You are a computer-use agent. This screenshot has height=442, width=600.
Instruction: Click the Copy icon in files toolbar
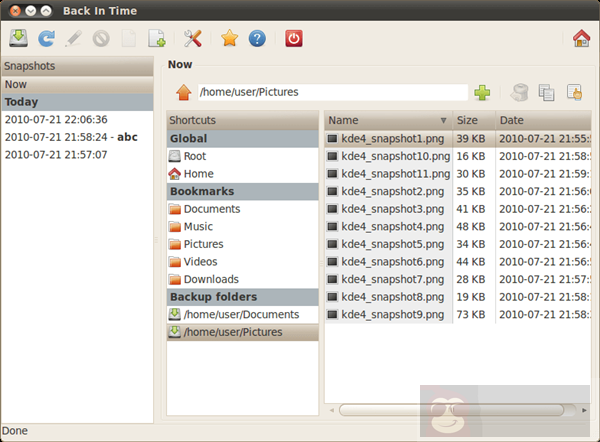[x=546, y=92]
